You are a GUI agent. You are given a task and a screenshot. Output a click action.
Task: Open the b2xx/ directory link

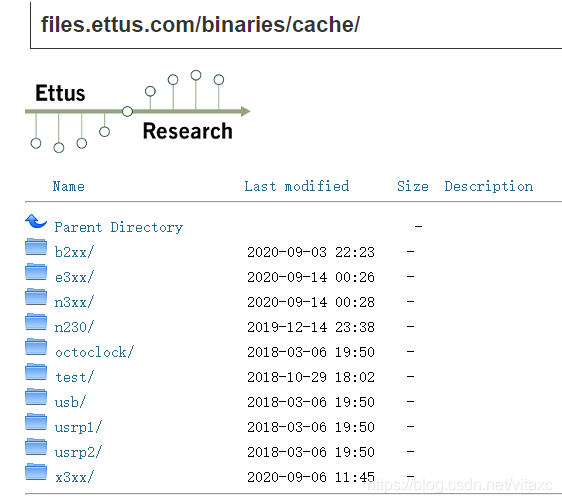74,252
